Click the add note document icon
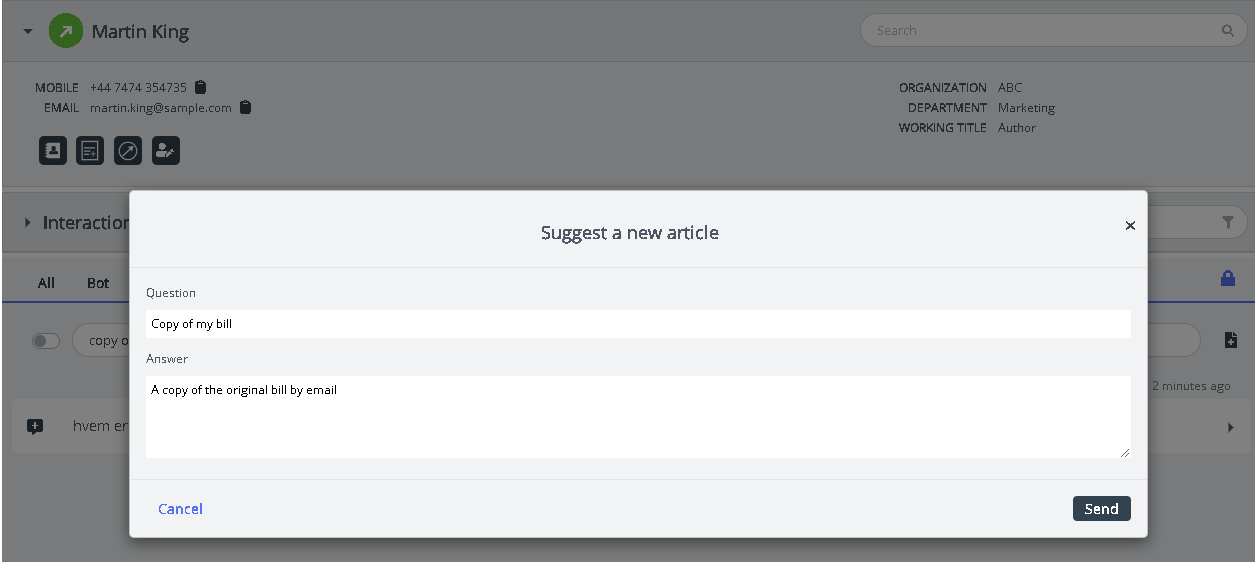The width and height of the screenshot is (1255, 562). [91, 151]
